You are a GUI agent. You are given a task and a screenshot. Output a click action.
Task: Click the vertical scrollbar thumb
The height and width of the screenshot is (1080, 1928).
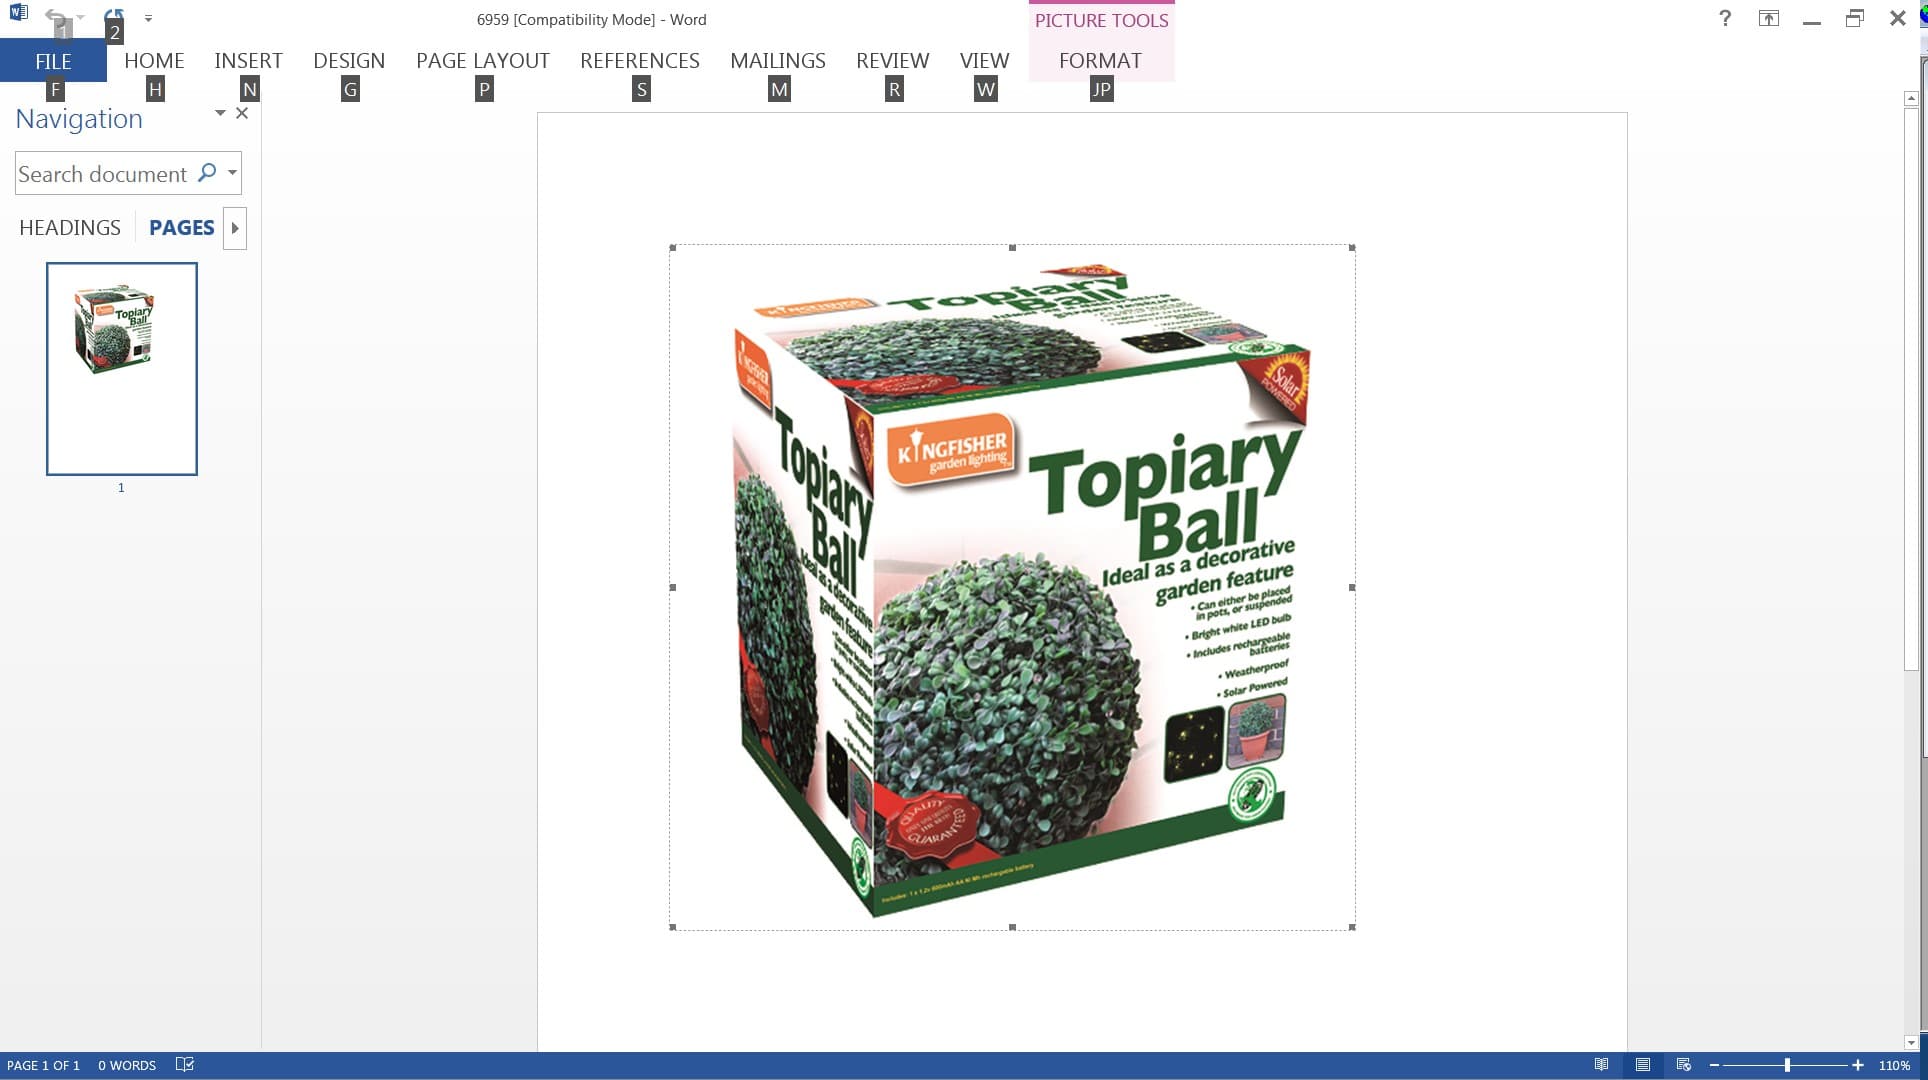[1911, 388]
